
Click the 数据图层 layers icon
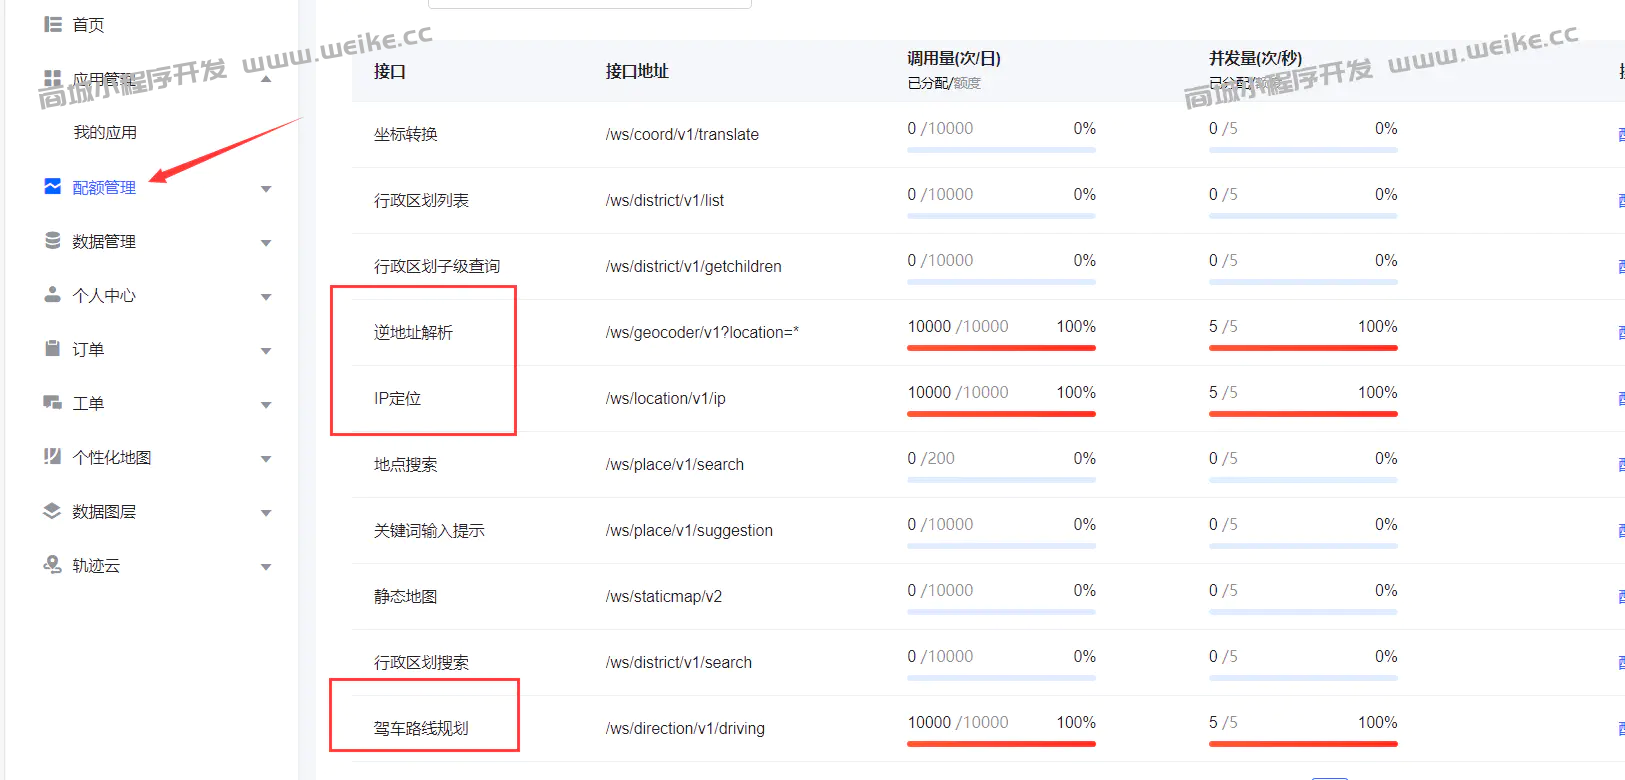tap(53, 510)
